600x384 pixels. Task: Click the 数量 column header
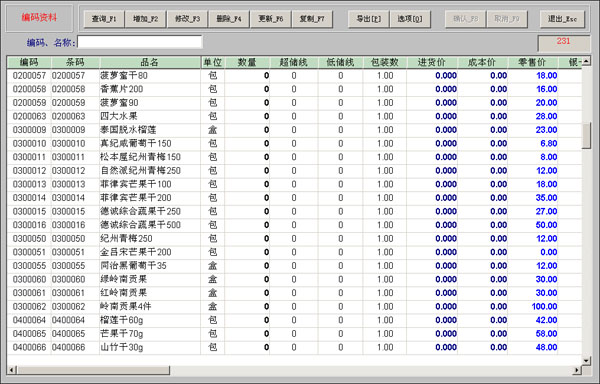(247, 62)
